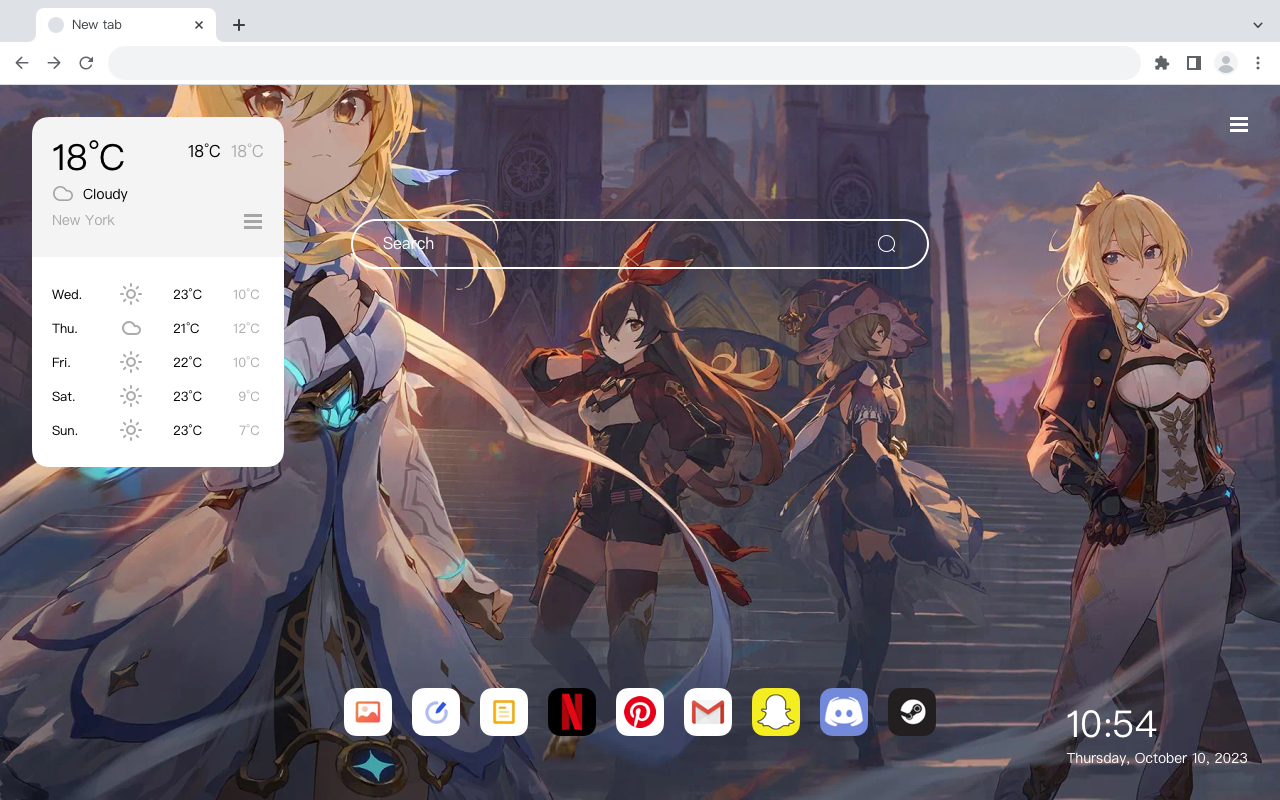Click the Thursday cloud forecast icon

(x=131, y=328)
